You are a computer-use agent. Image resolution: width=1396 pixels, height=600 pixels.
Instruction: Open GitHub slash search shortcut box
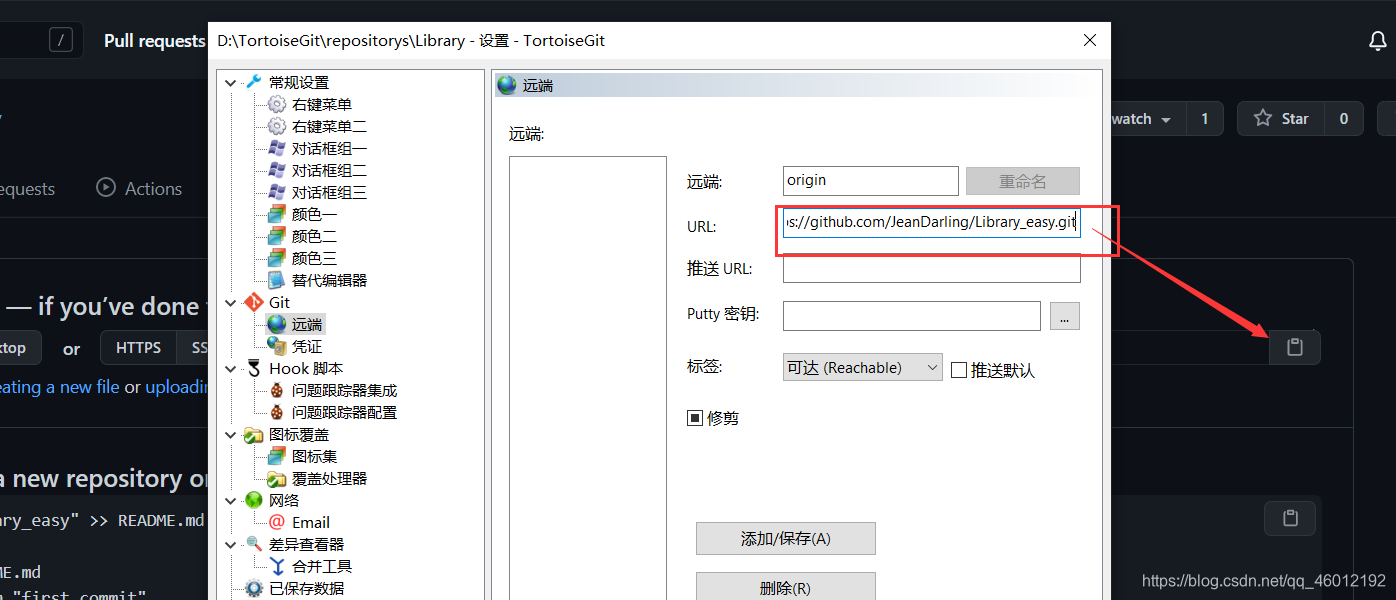point(61,41)
